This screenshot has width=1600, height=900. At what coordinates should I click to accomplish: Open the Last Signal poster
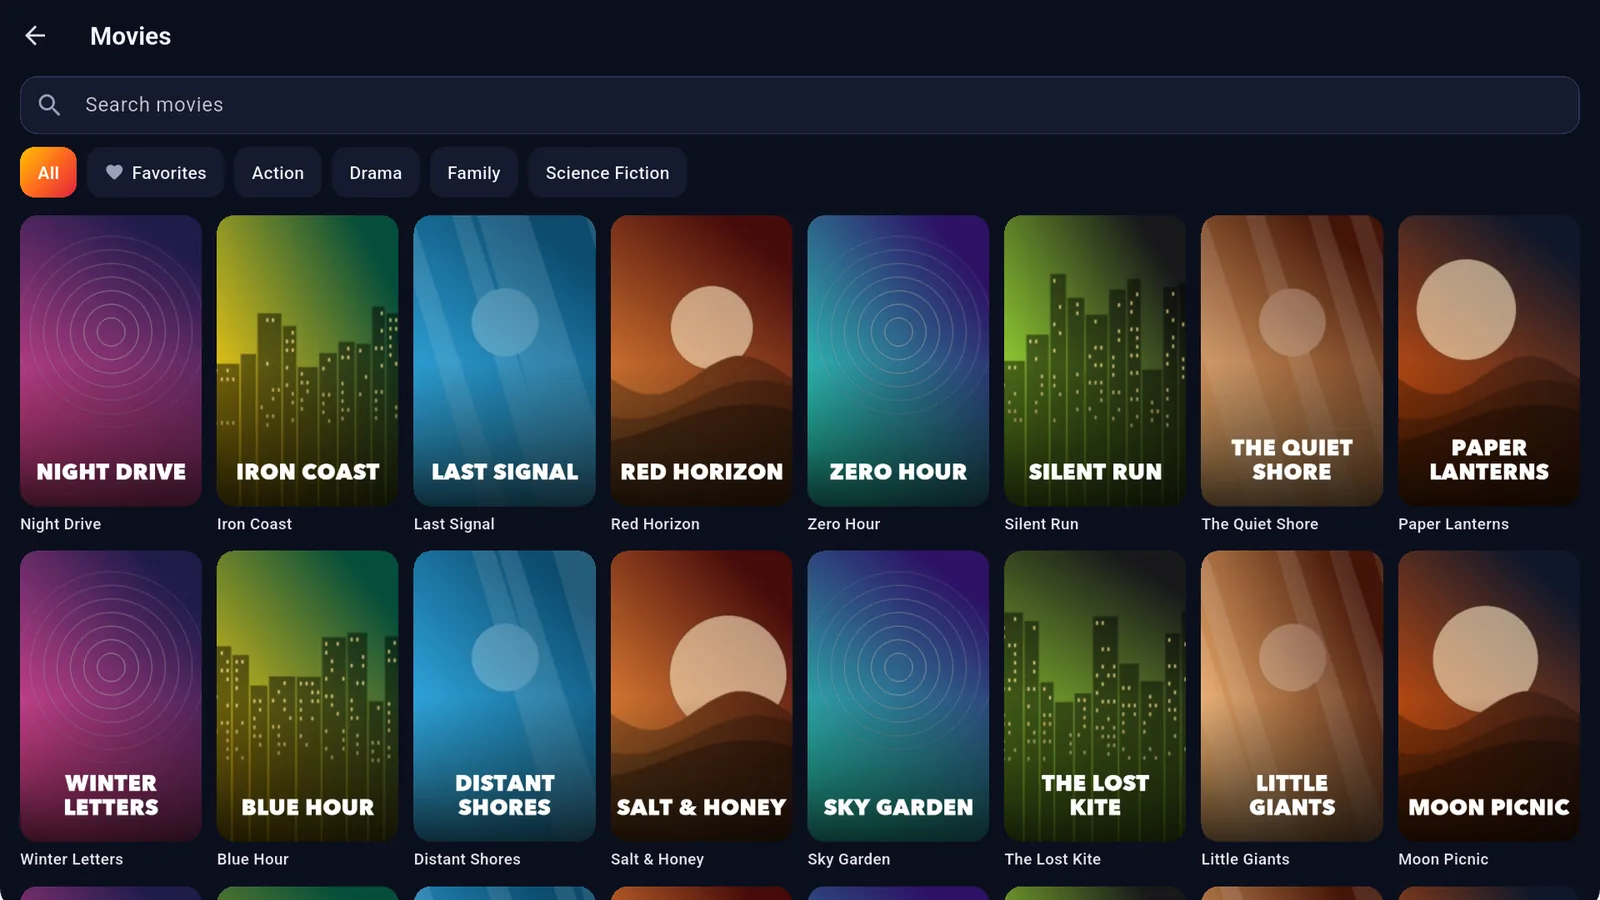point(505,361)
